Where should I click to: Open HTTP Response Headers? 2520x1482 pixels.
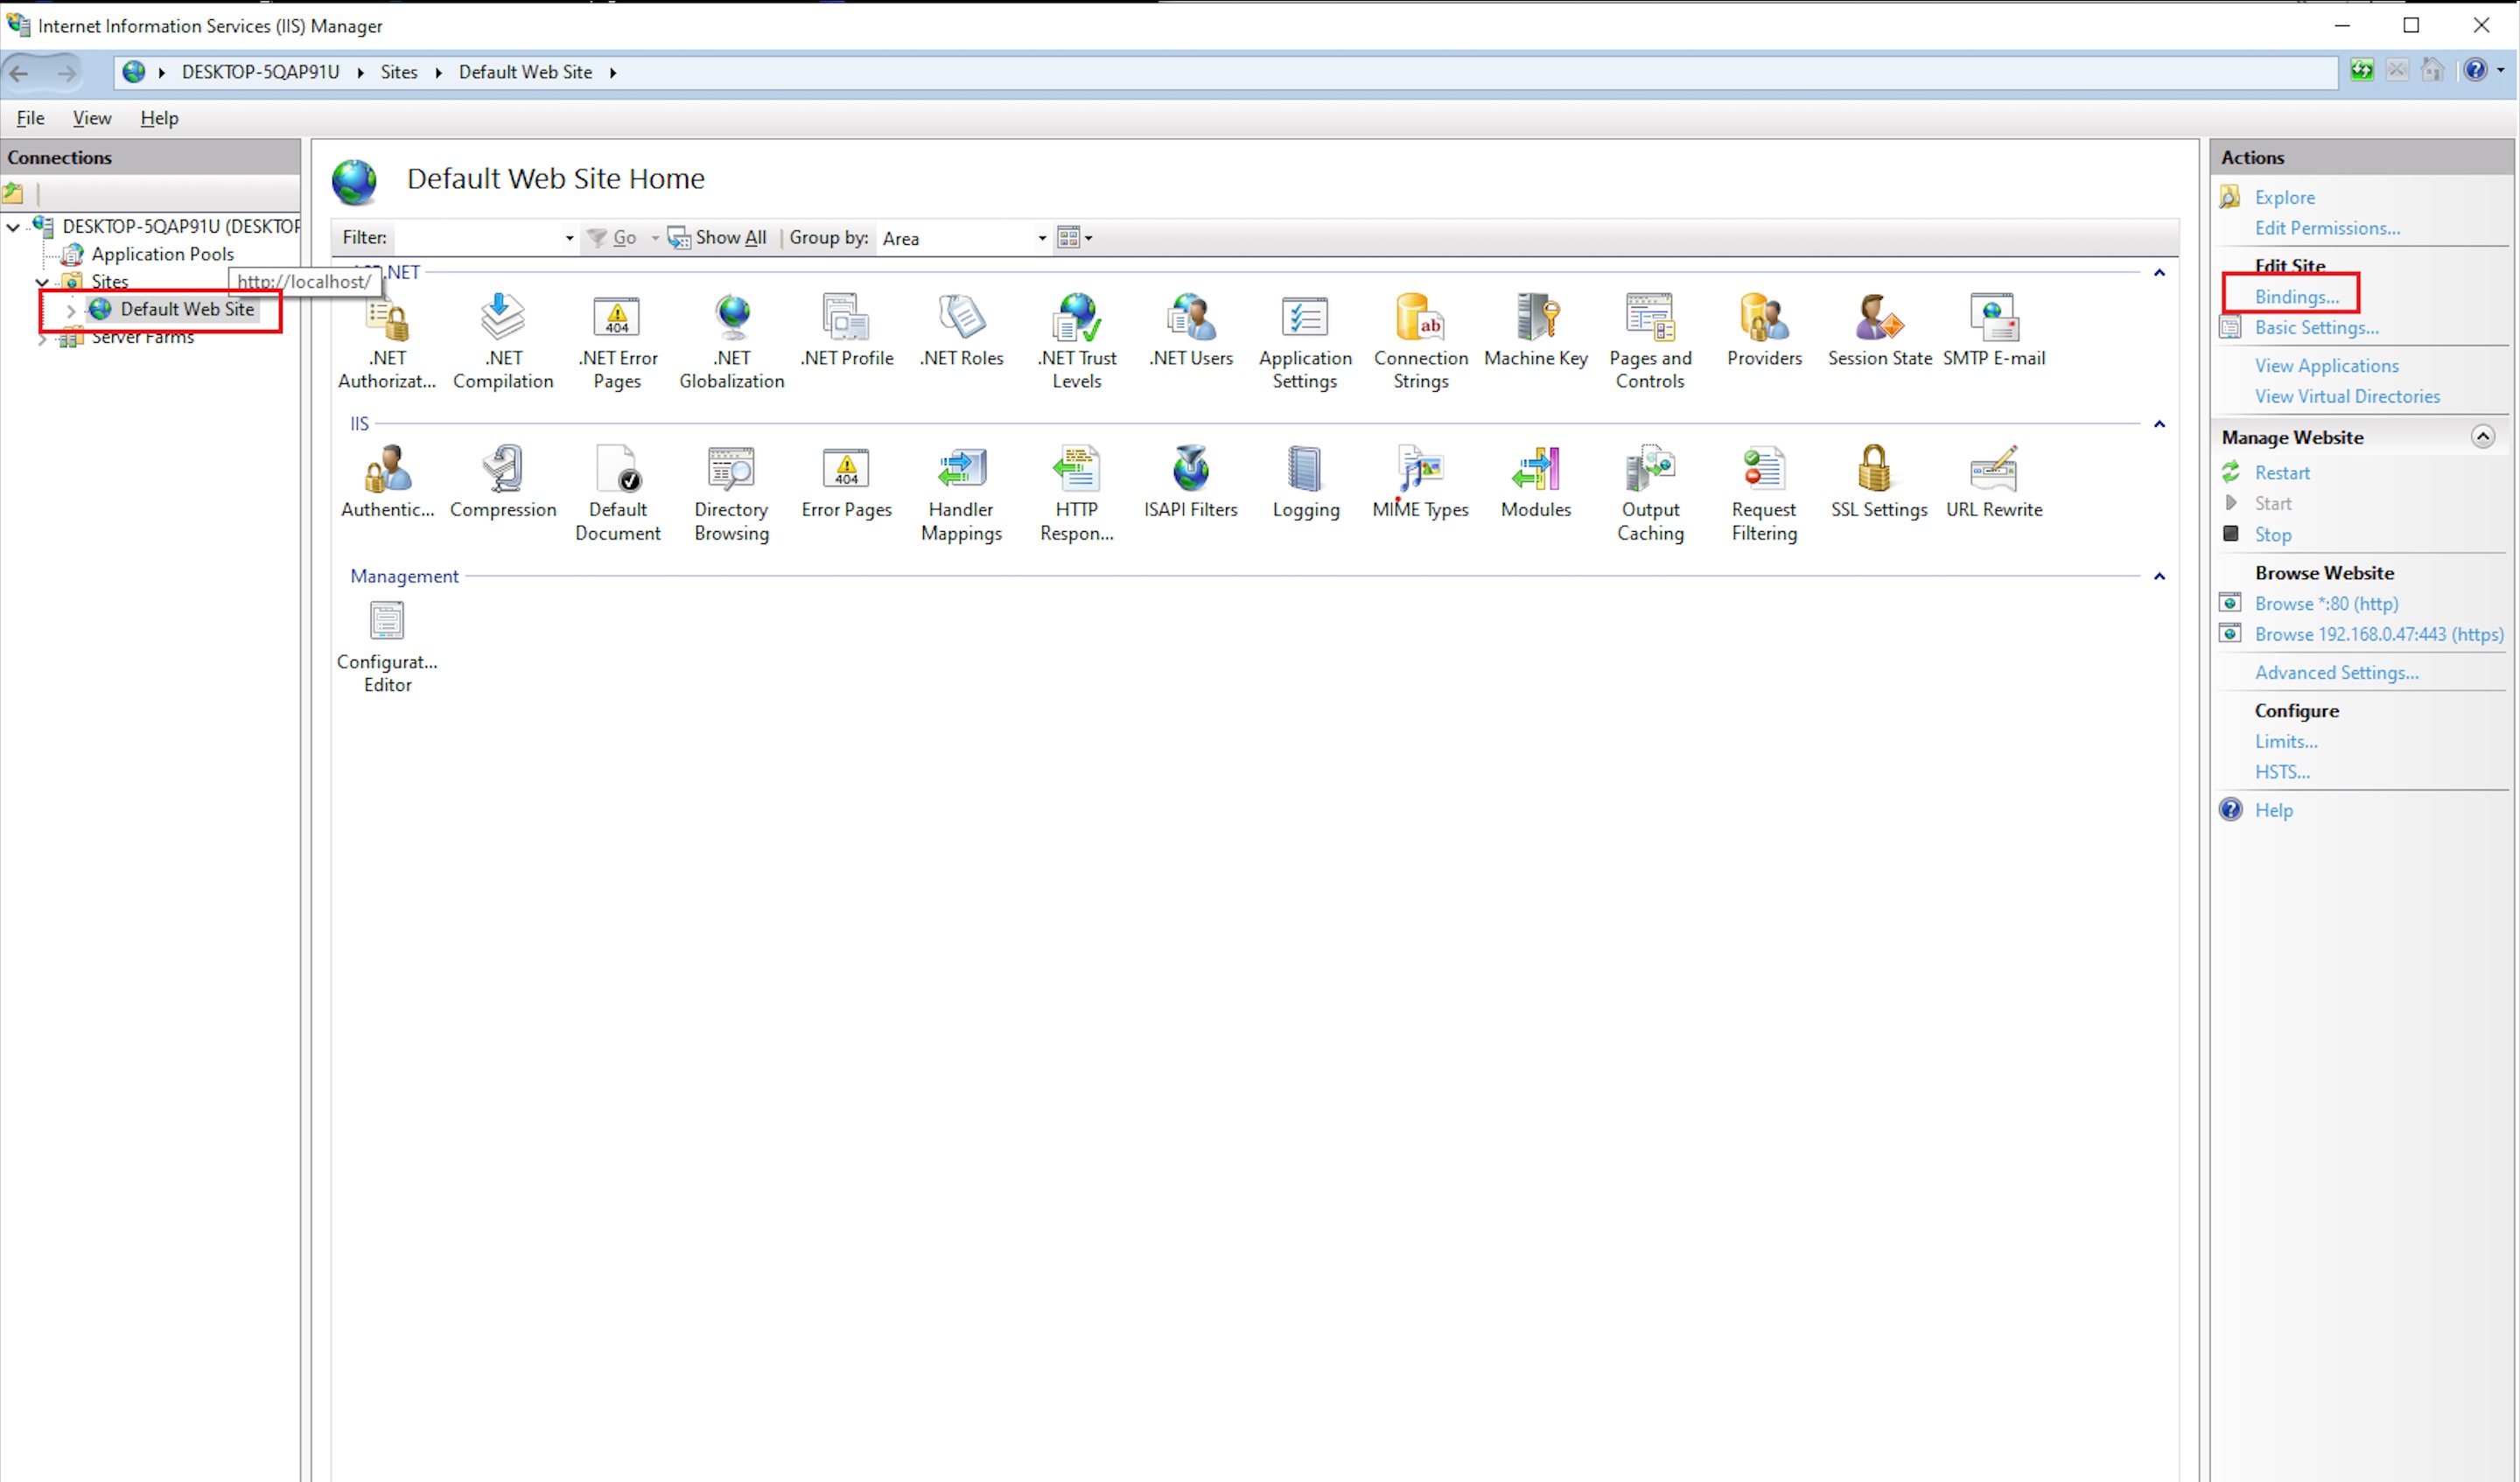[x=1076, y=494]
